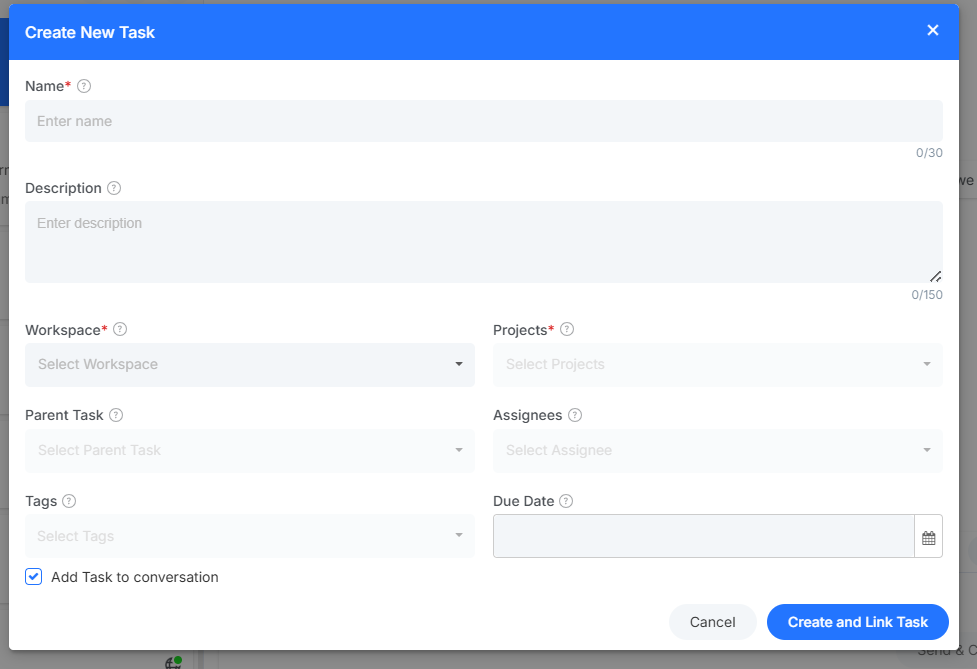Screen dimensions: 977x669
Task: Click the help icon next to Description
Action: click(x=114, y=188)
